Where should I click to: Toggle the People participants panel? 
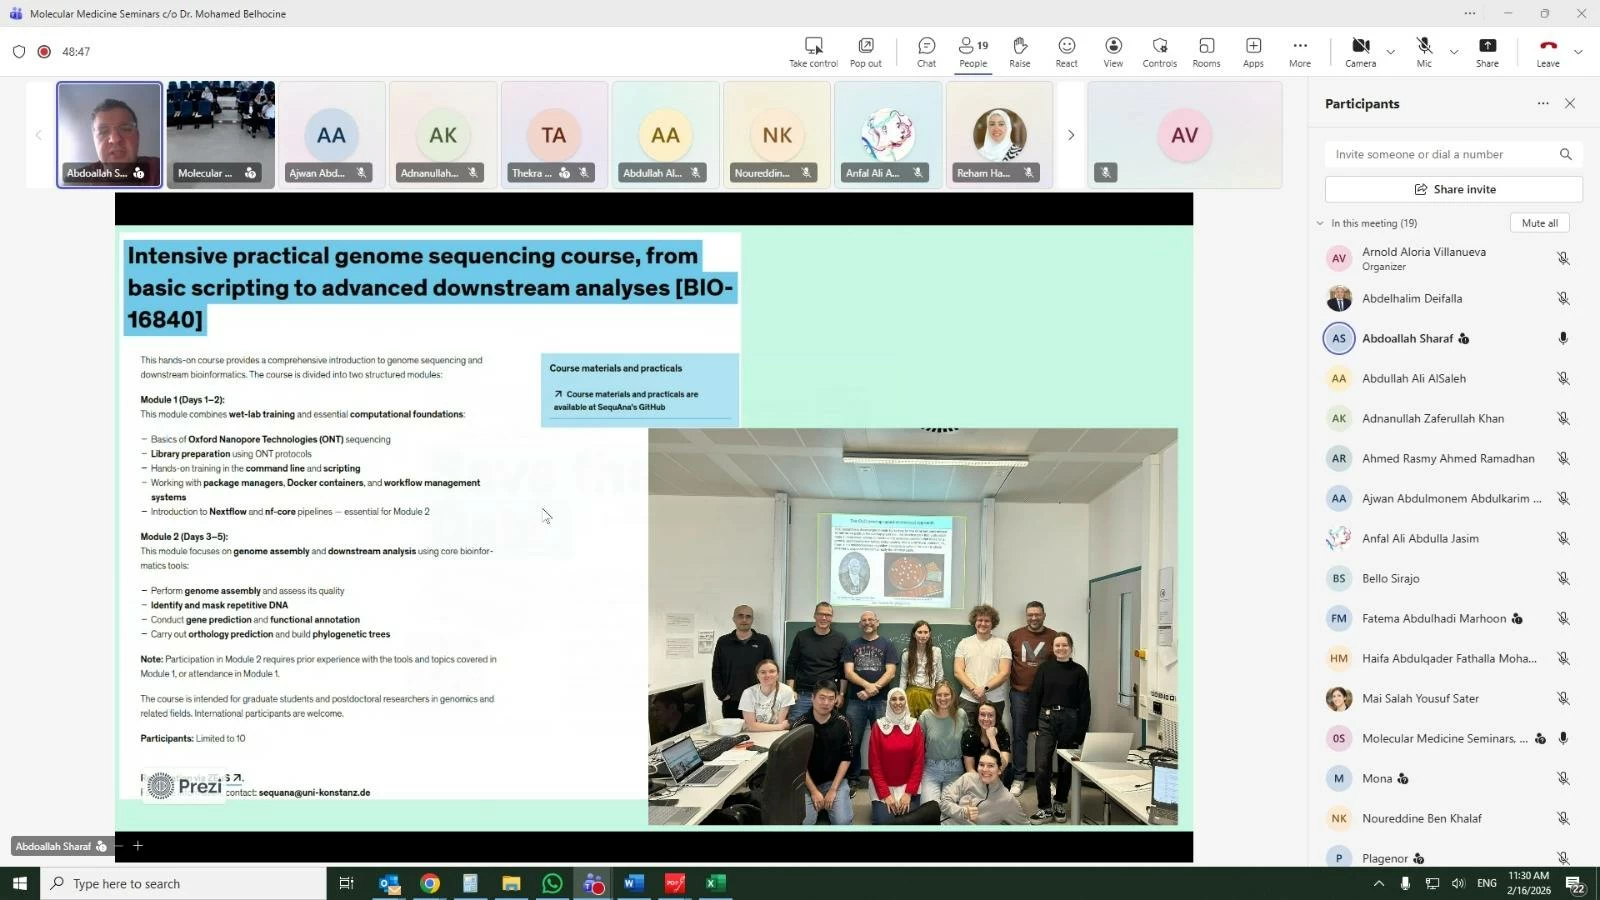tap(973, 52)
